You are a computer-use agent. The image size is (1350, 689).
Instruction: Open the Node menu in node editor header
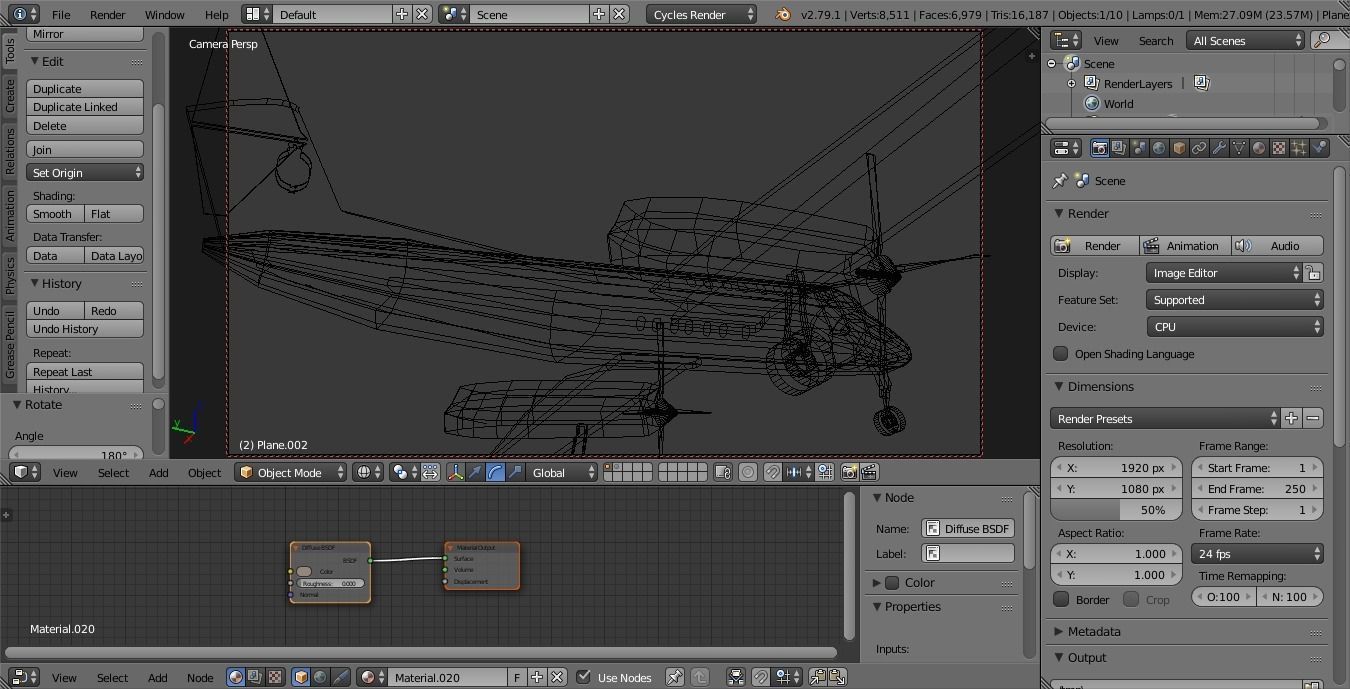tap(200, 677)
